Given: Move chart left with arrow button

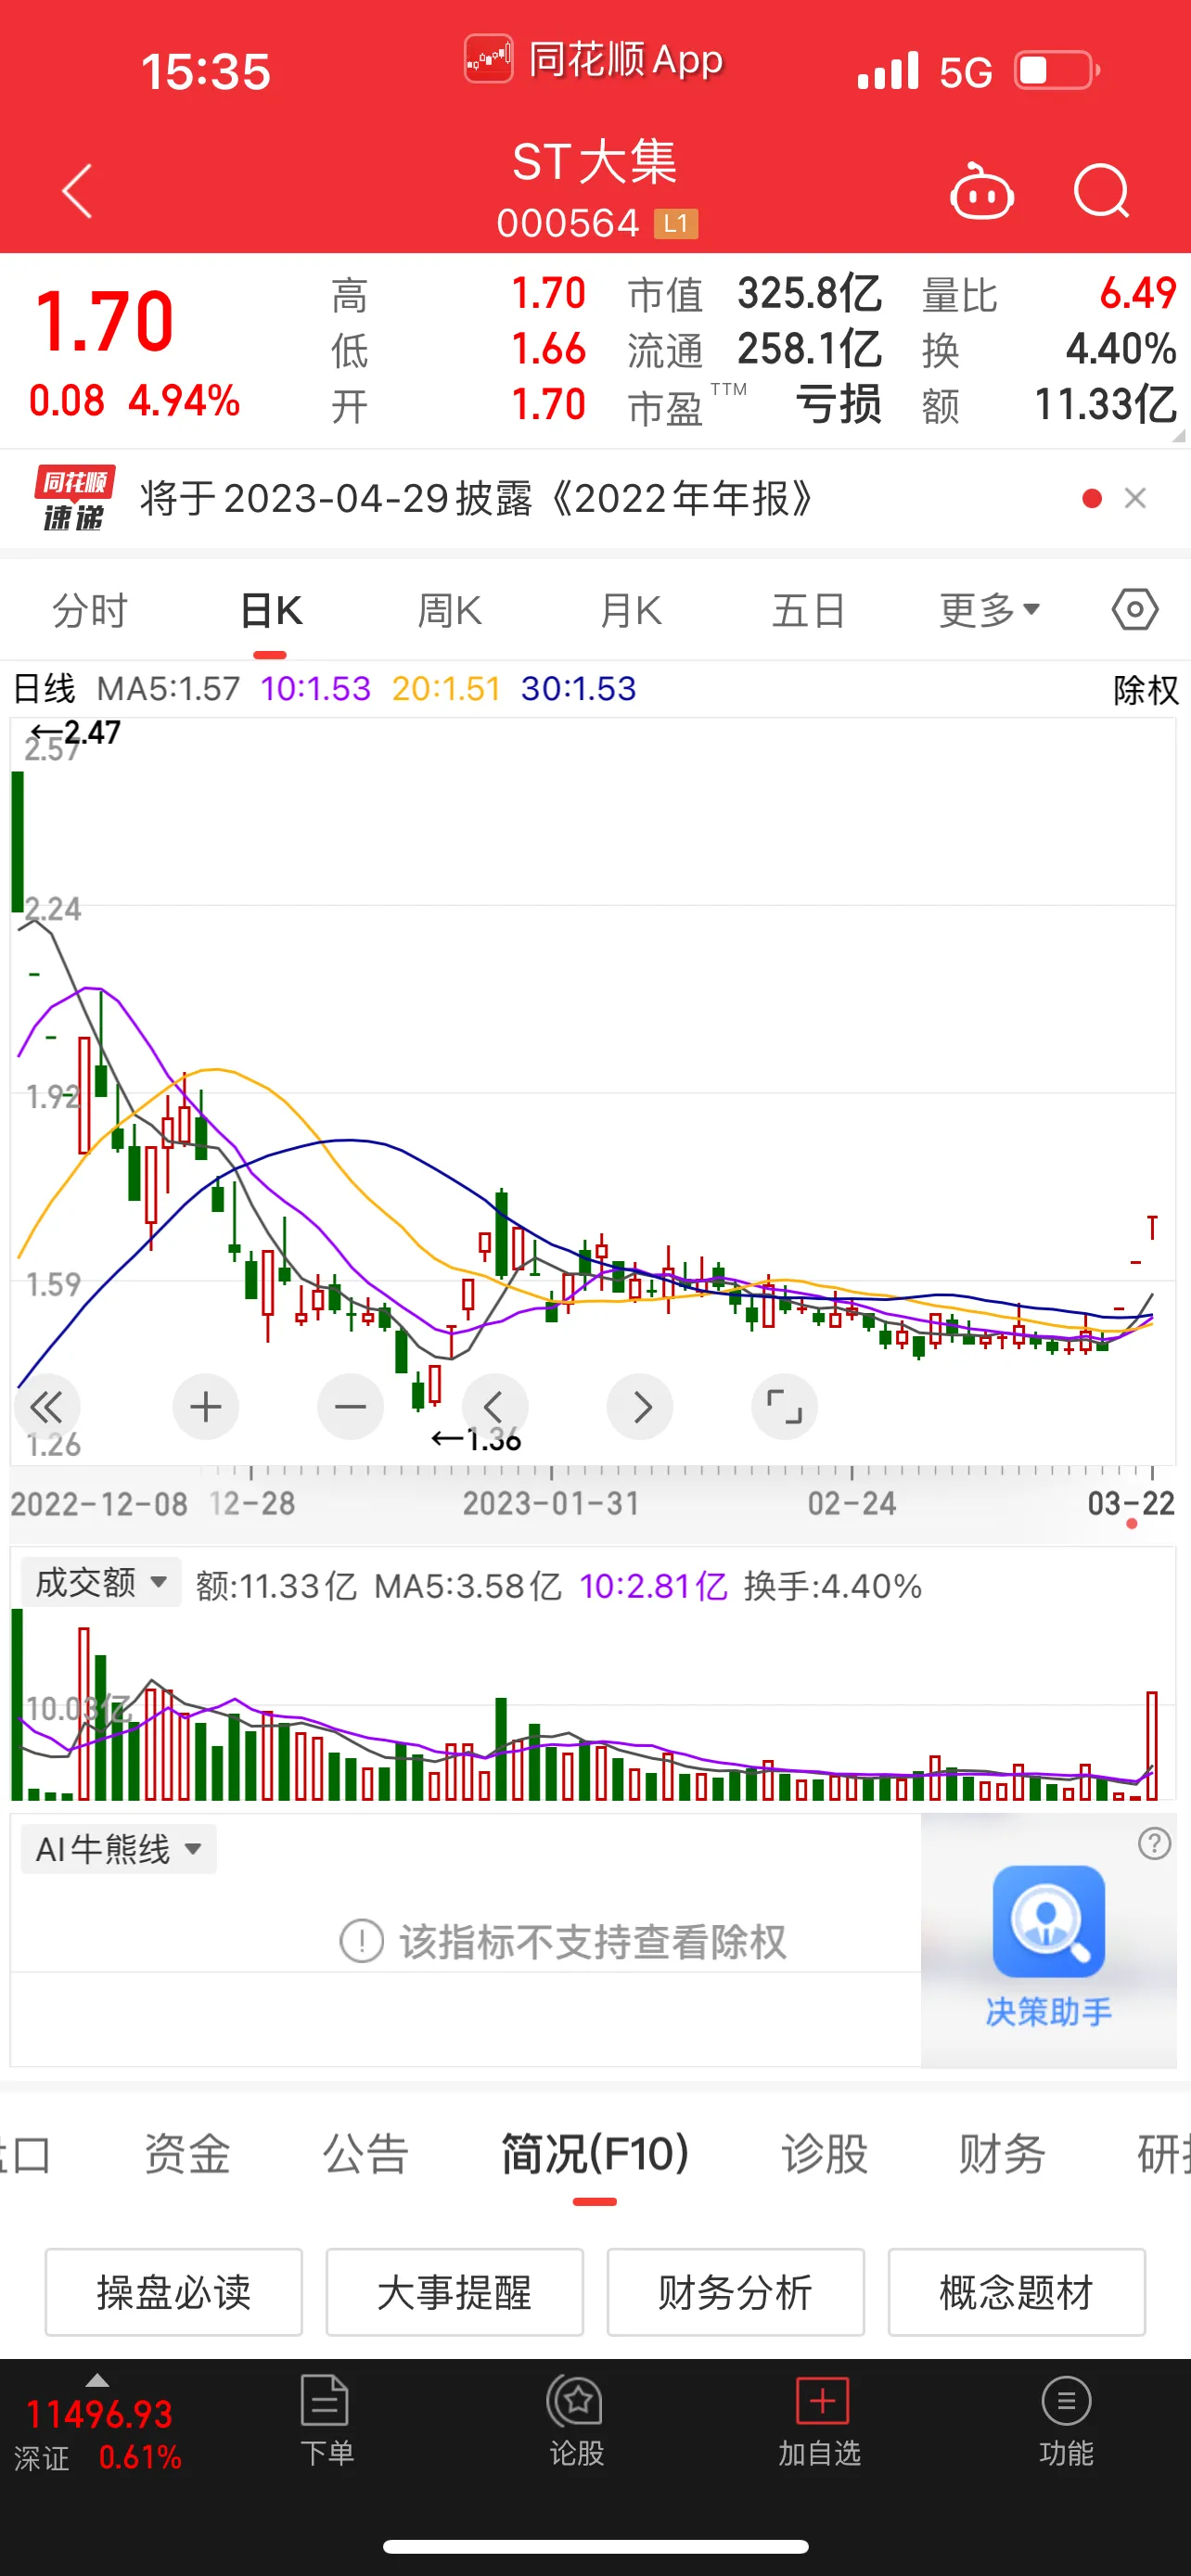Looking at the screenshot, I should 495,1406.
